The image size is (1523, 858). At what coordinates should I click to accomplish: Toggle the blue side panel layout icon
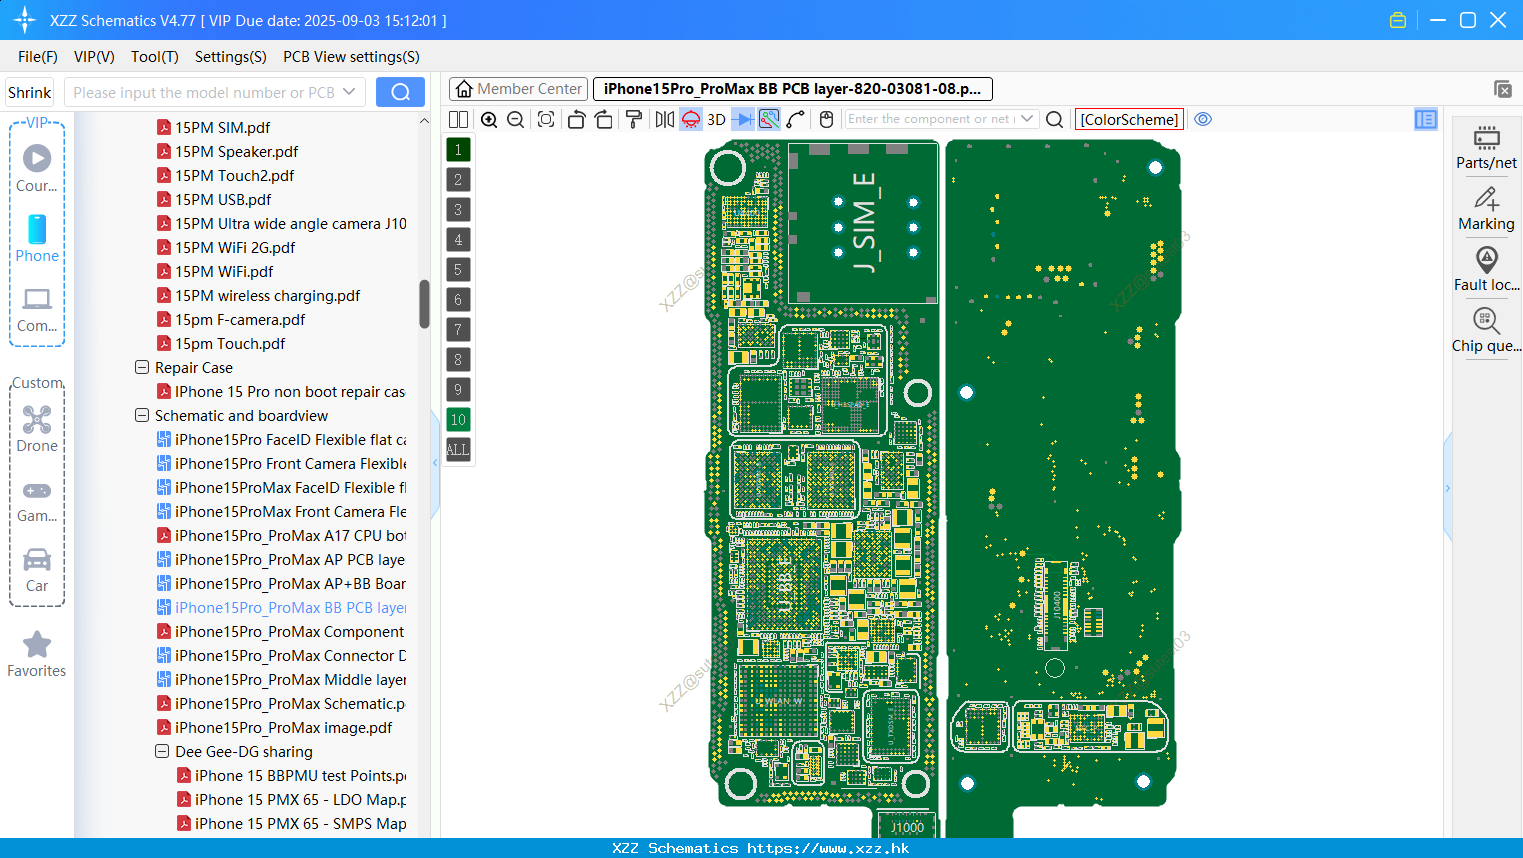click(x=1426, y=119)
